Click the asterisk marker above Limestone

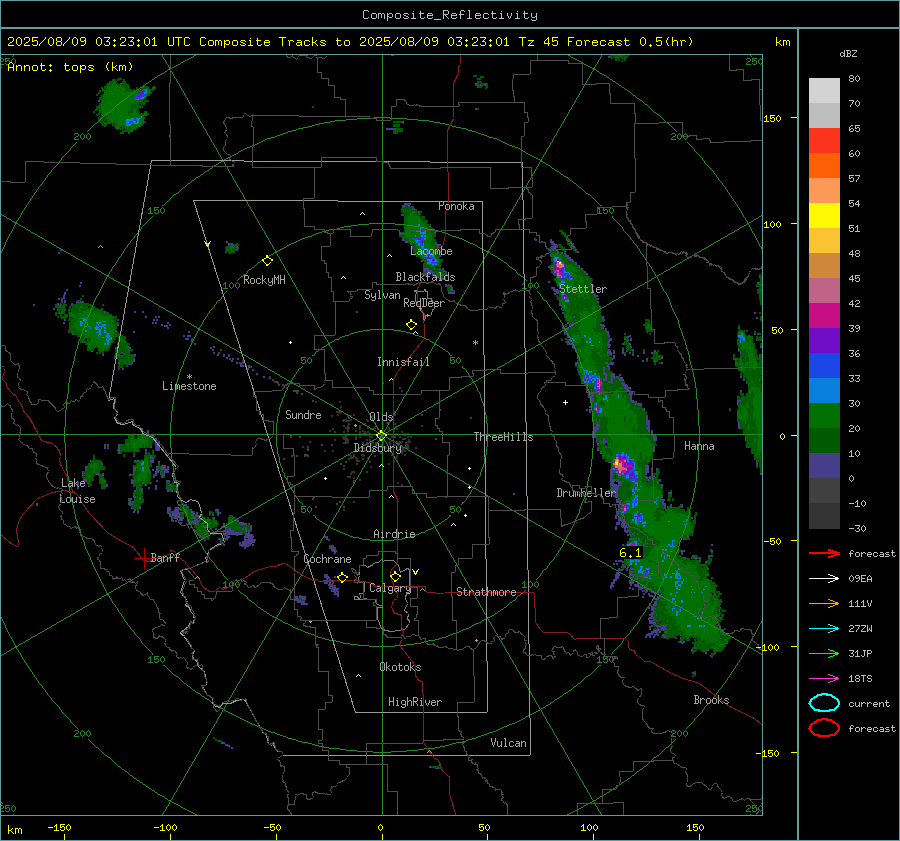189,377
